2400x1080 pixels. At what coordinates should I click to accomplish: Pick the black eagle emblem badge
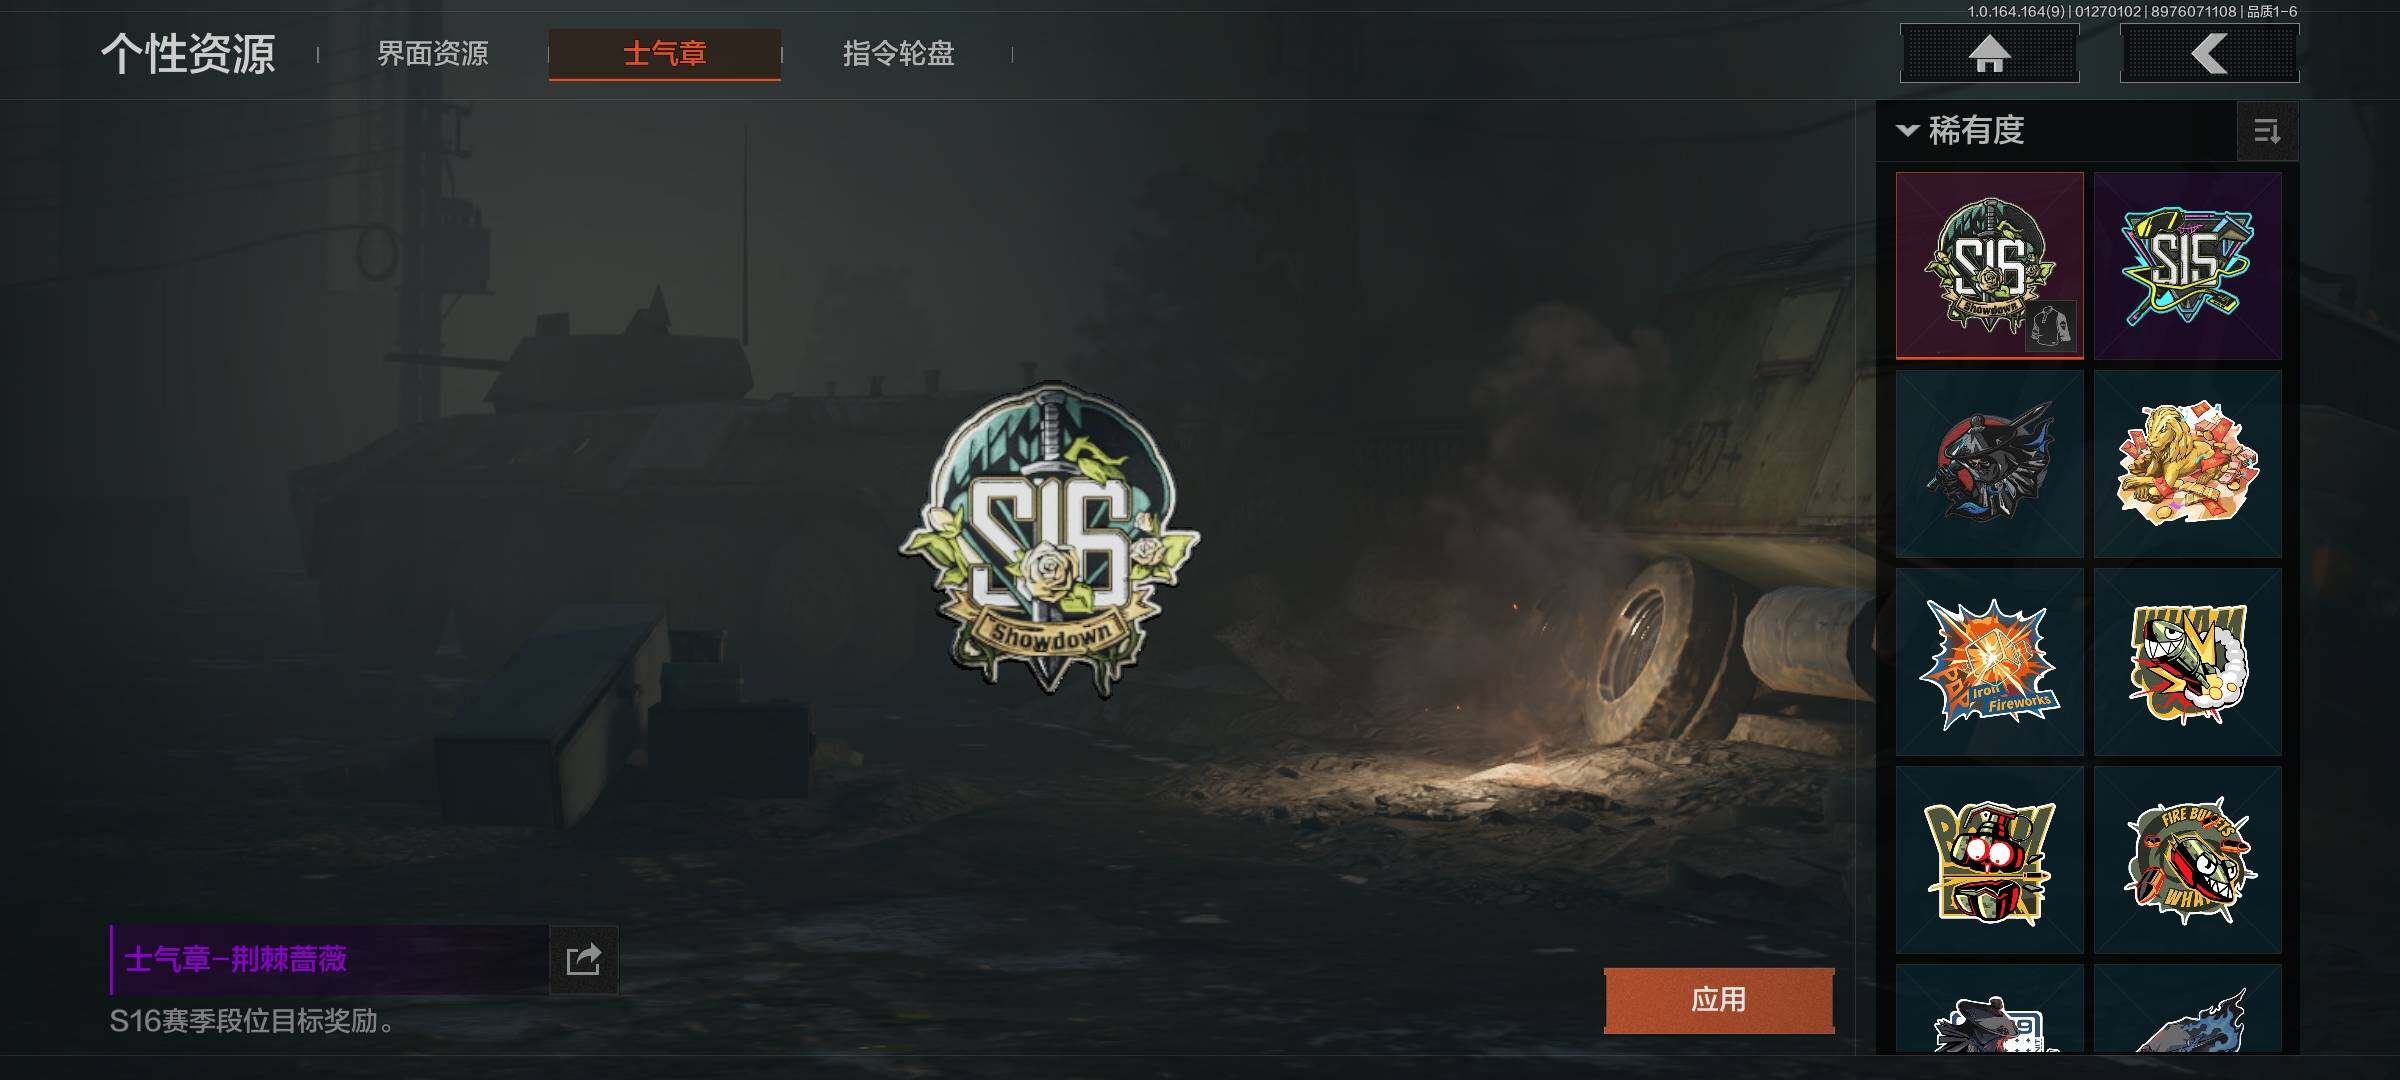point(1989,464)
